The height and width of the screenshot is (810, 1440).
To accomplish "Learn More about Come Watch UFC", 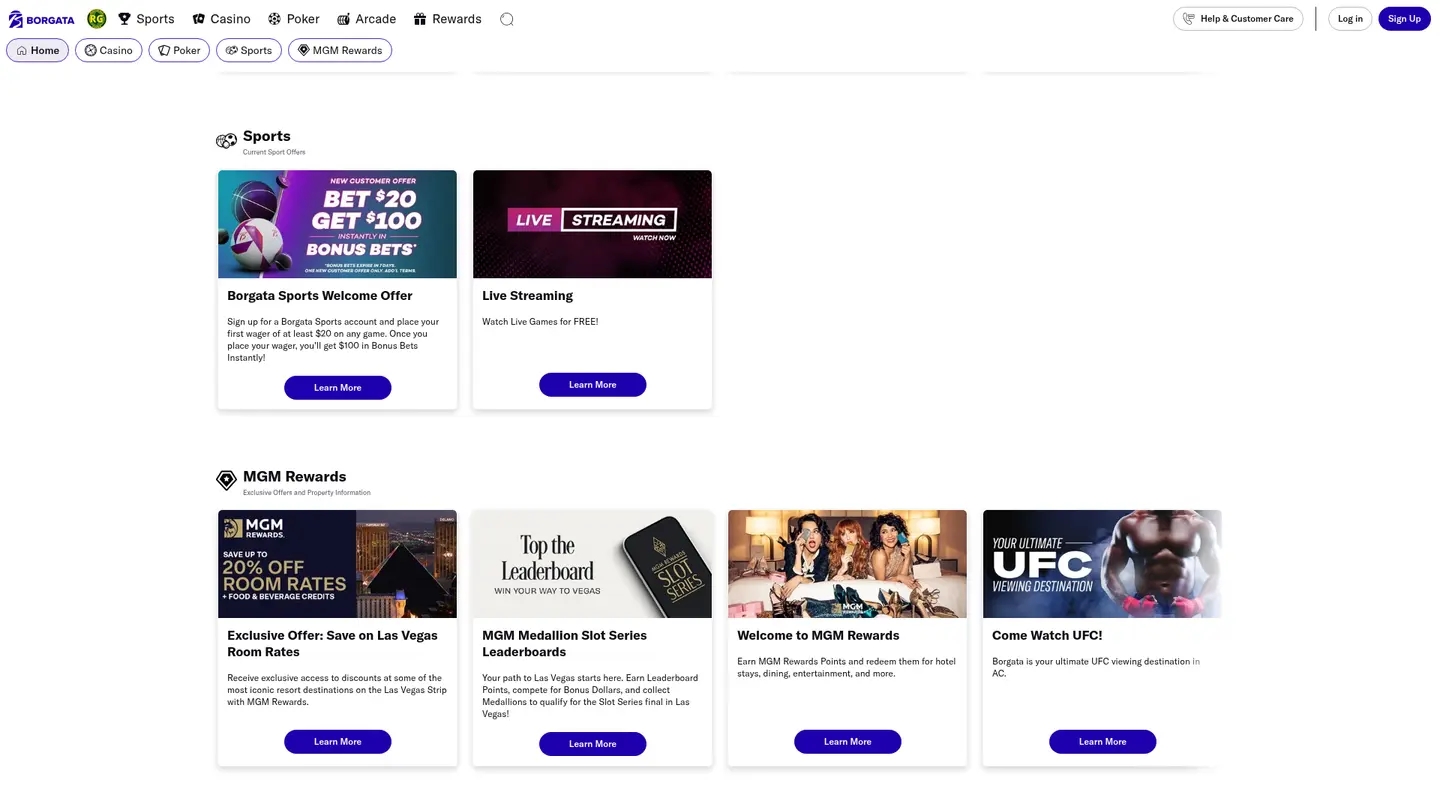I will click(1103, 742).
